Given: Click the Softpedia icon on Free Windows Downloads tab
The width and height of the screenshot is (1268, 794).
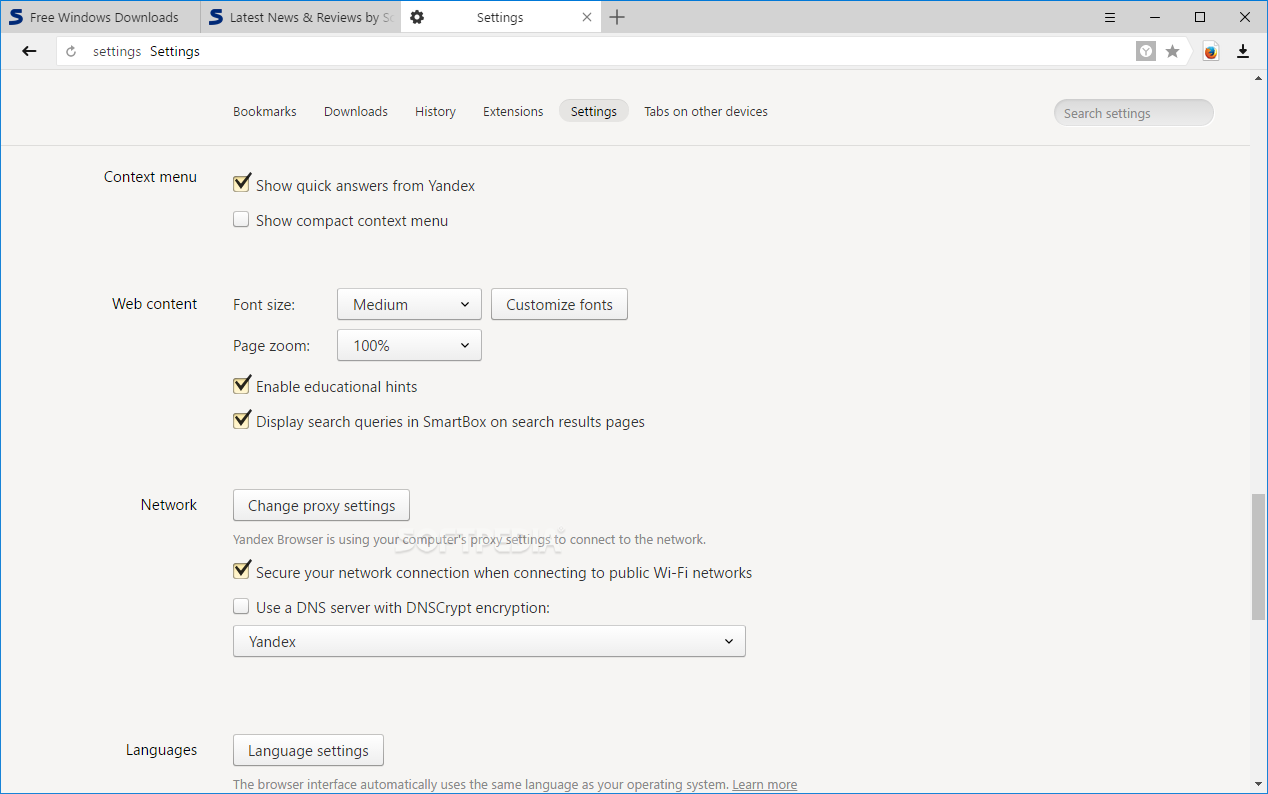Looking at the screenshot, I should click(16, 17).
